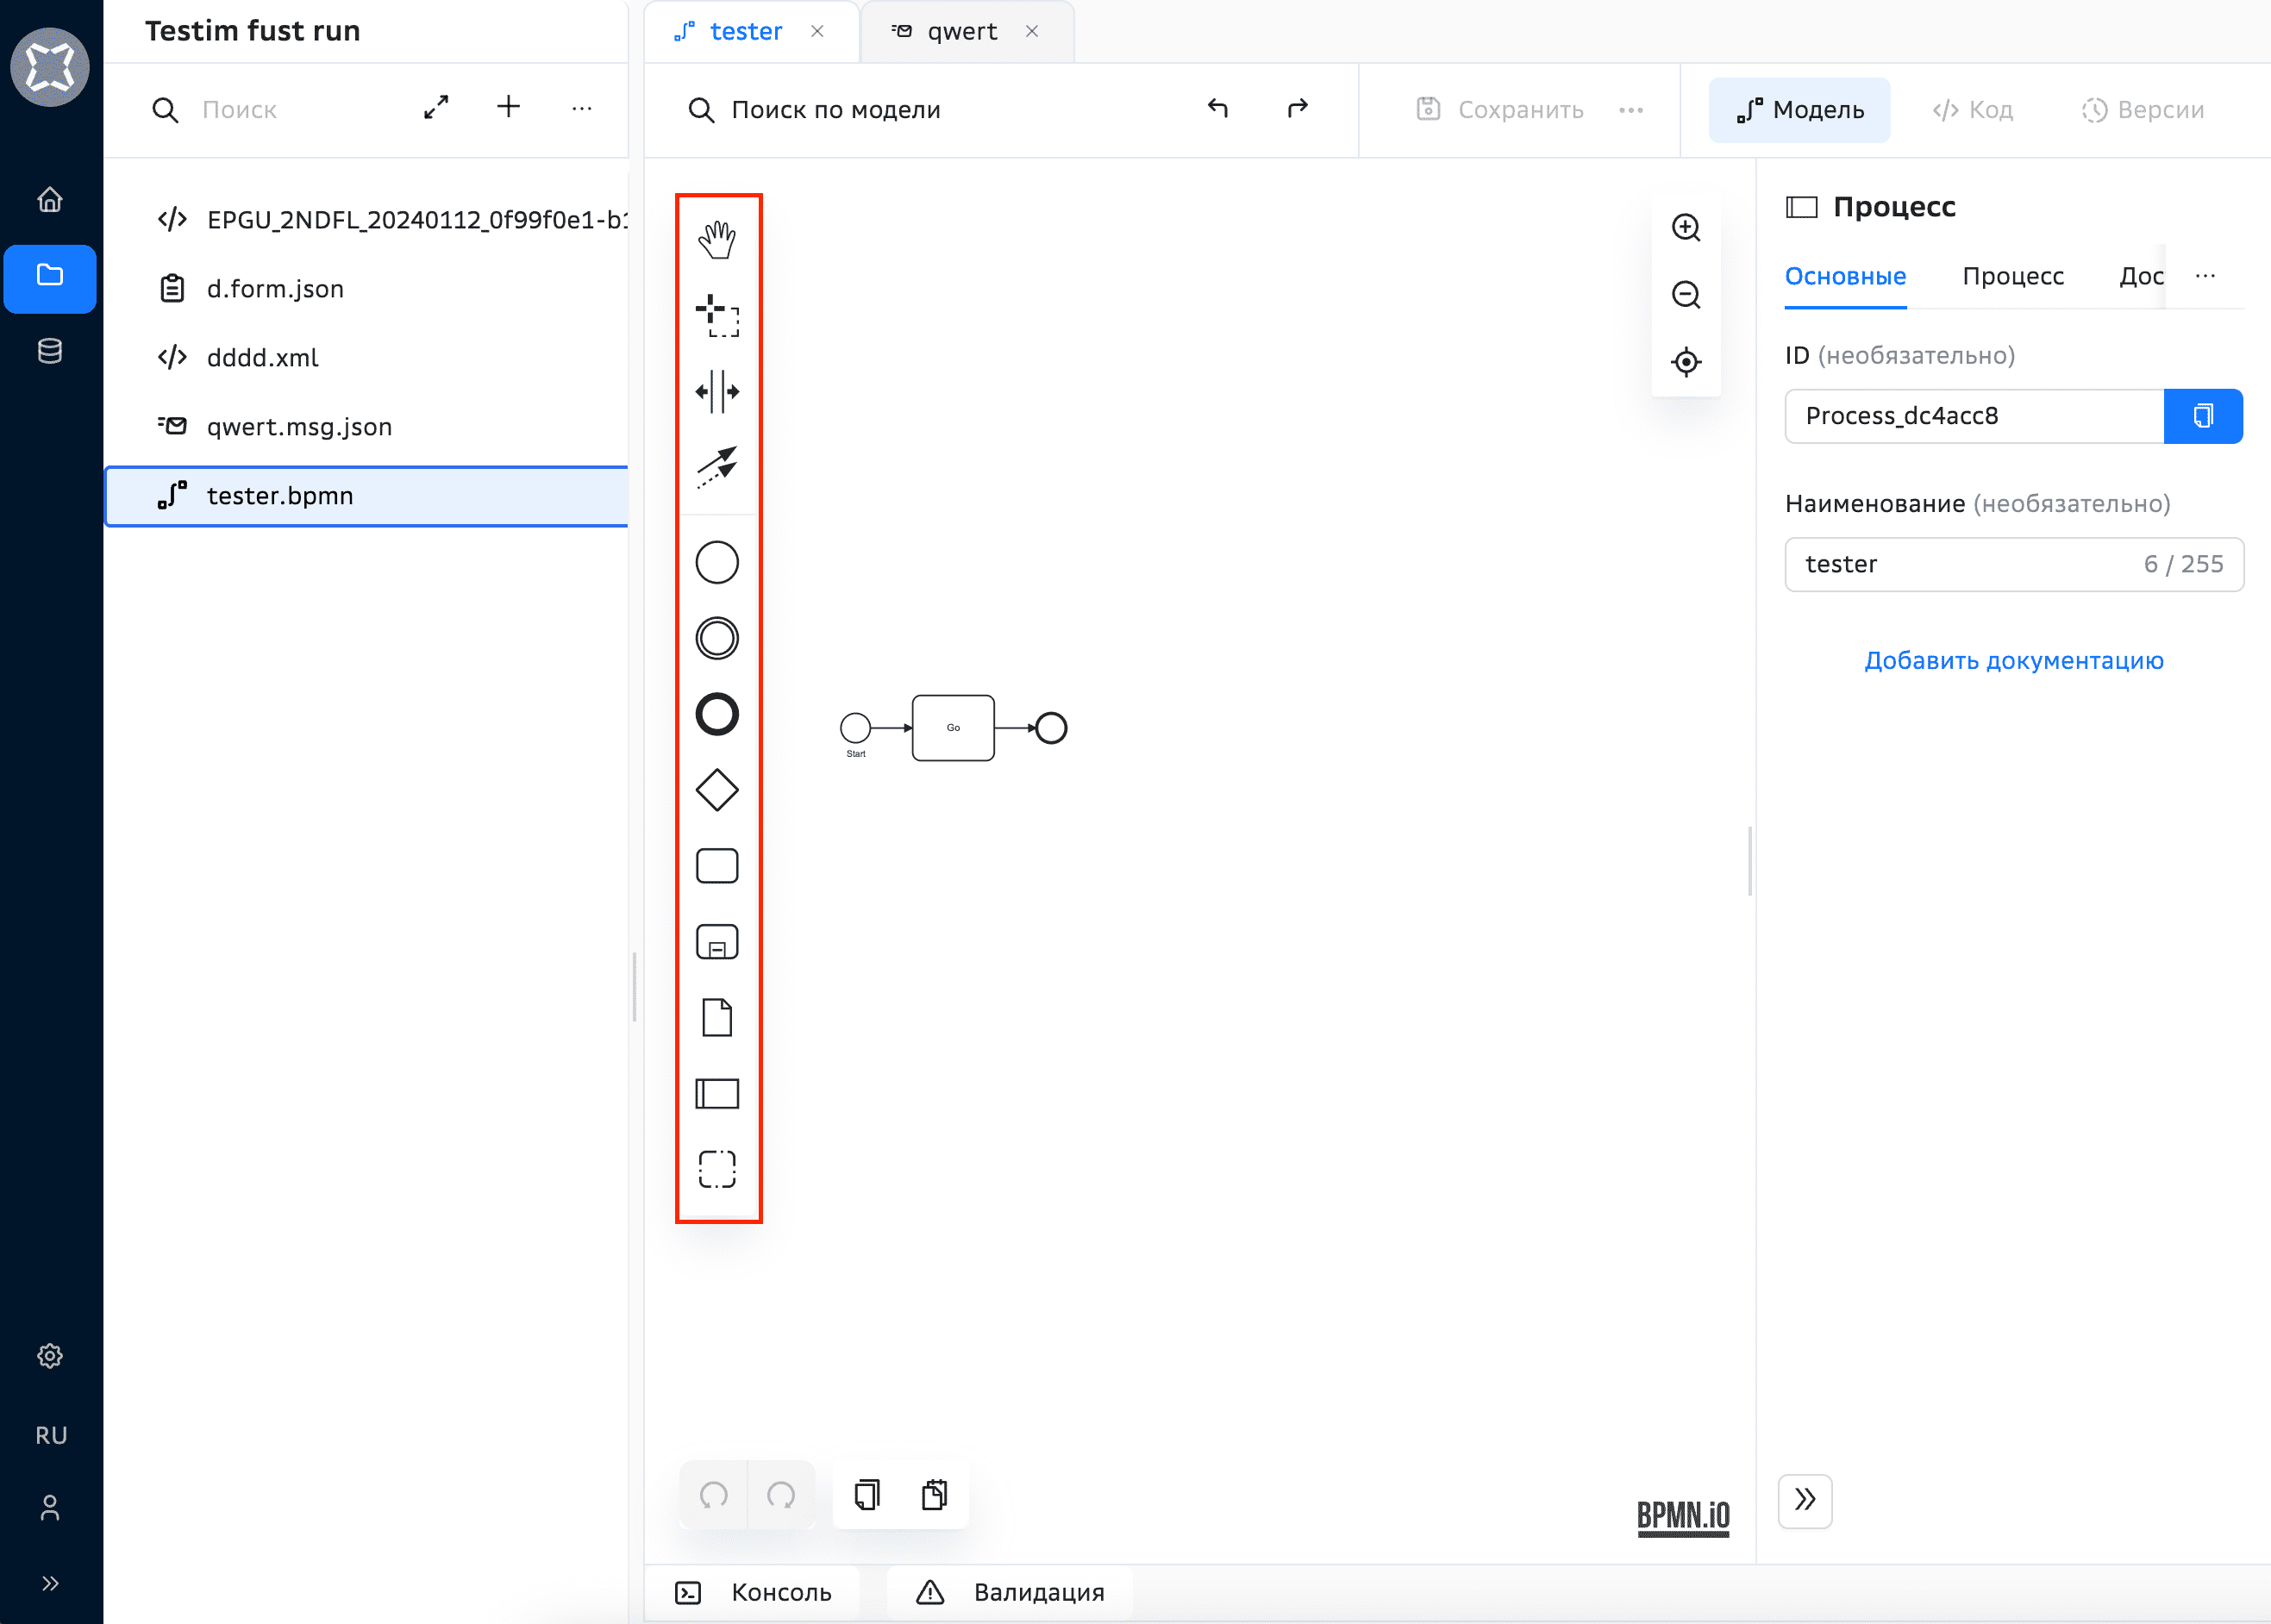Open more tabs in properties panel
The image size is (2271, 1624).
[x=2205, y=276]
